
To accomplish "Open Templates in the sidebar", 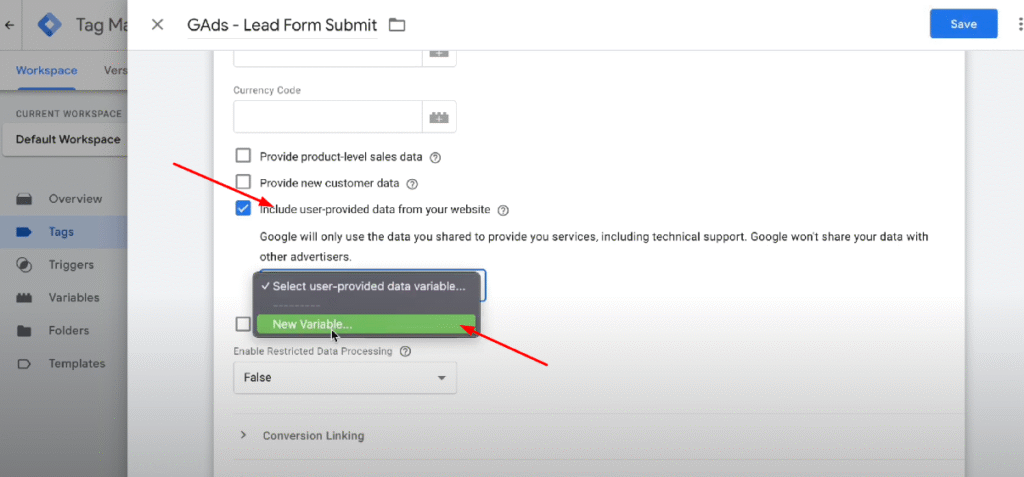I will tap(76, 363).
